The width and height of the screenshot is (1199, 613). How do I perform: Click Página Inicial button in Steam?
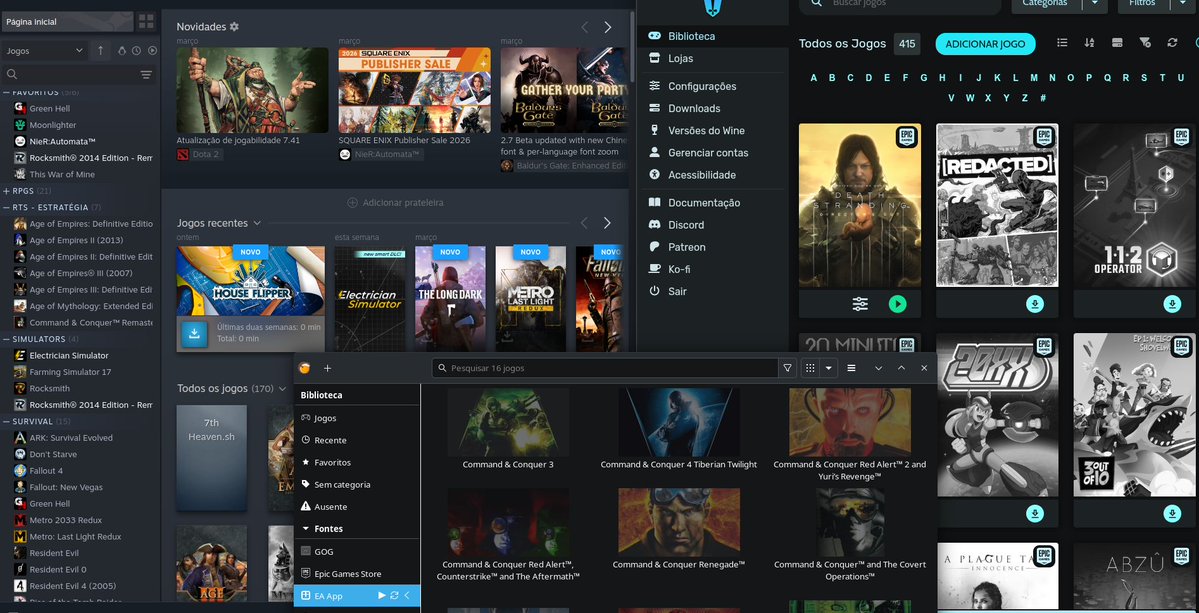click(67, 21)
